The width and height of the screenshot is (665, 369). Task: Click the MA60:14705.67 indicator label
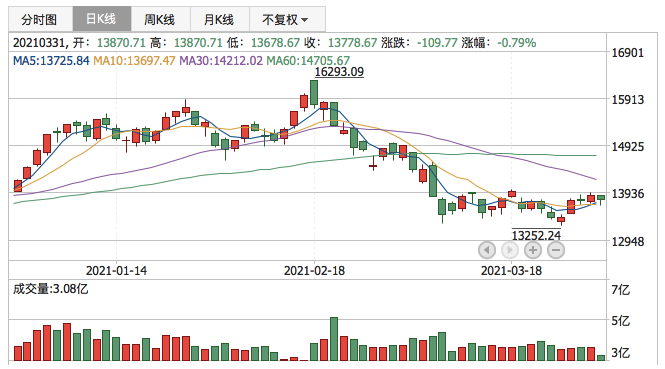[x=308, y=61]
